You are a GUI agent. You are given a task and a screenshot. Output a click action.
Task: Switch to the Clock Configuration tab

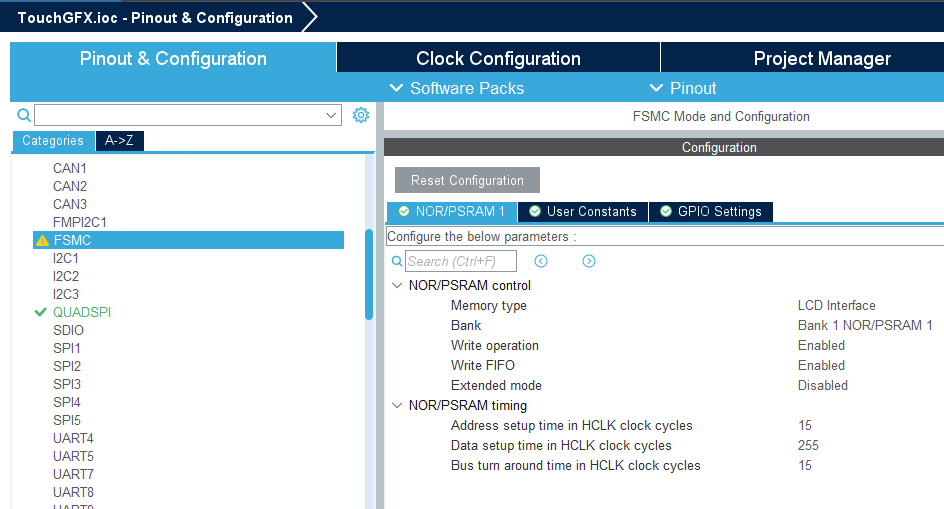(x=498, y=58)
